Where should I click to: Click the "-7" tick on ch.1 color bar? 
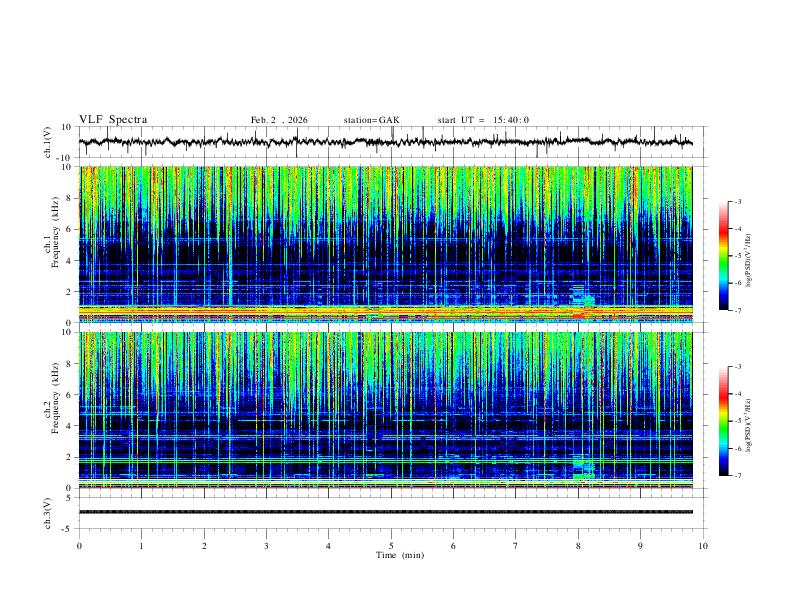pyautogui.click(x=737, y=310)
